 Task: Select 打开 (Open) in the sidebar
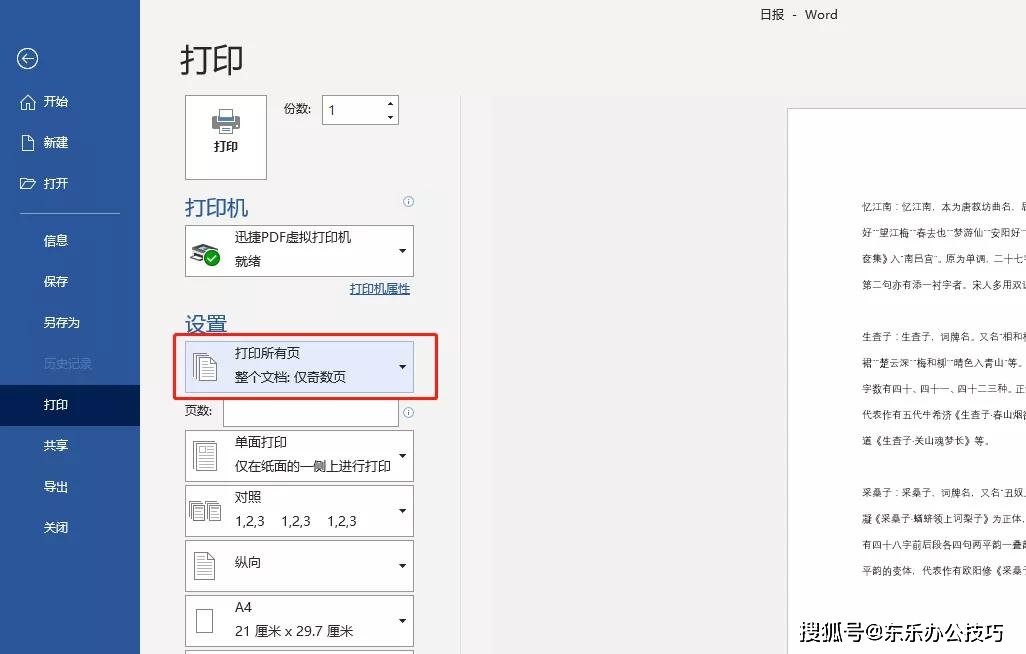point(56,183)
